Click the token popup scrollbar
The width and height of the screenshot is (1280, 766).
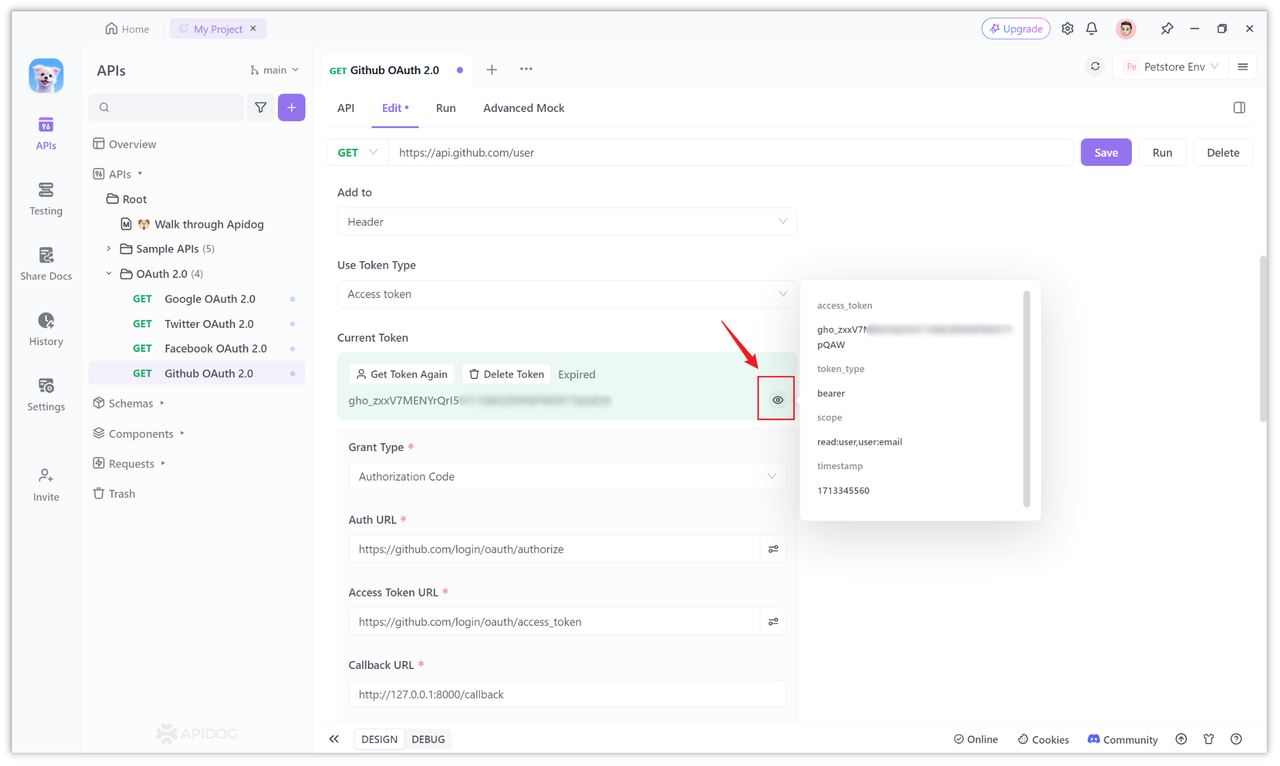coord(1027,399)
